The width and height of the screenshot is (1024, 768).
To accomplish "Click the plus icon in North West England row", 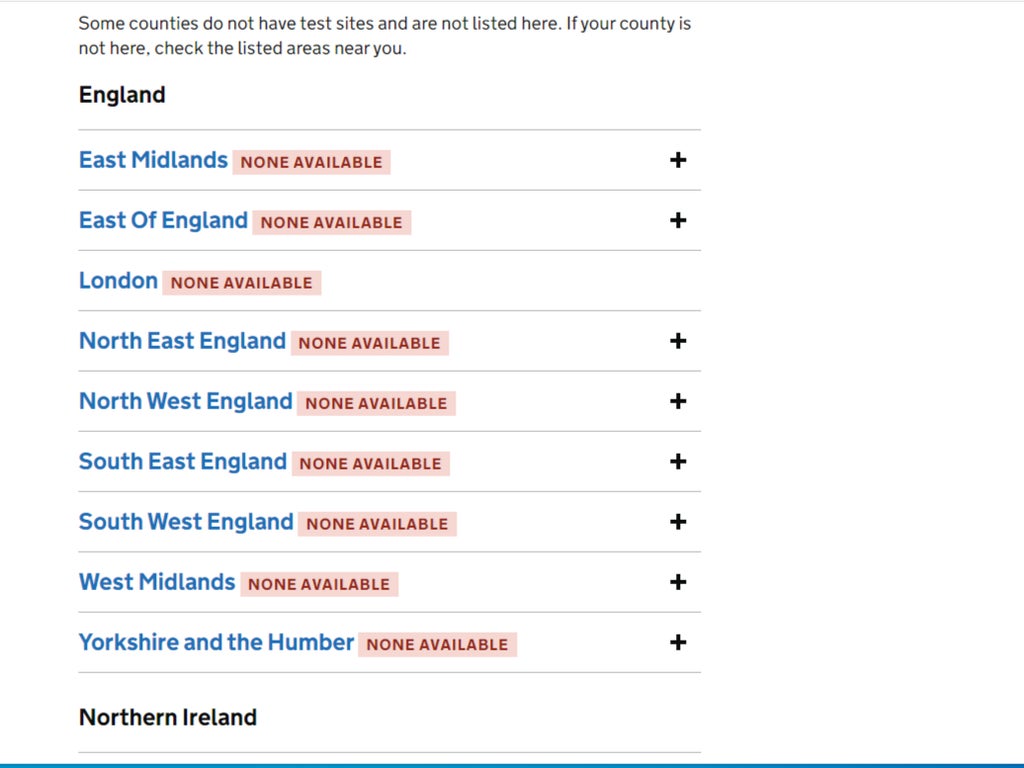I will pyautogui.click(x=678, y=401).
